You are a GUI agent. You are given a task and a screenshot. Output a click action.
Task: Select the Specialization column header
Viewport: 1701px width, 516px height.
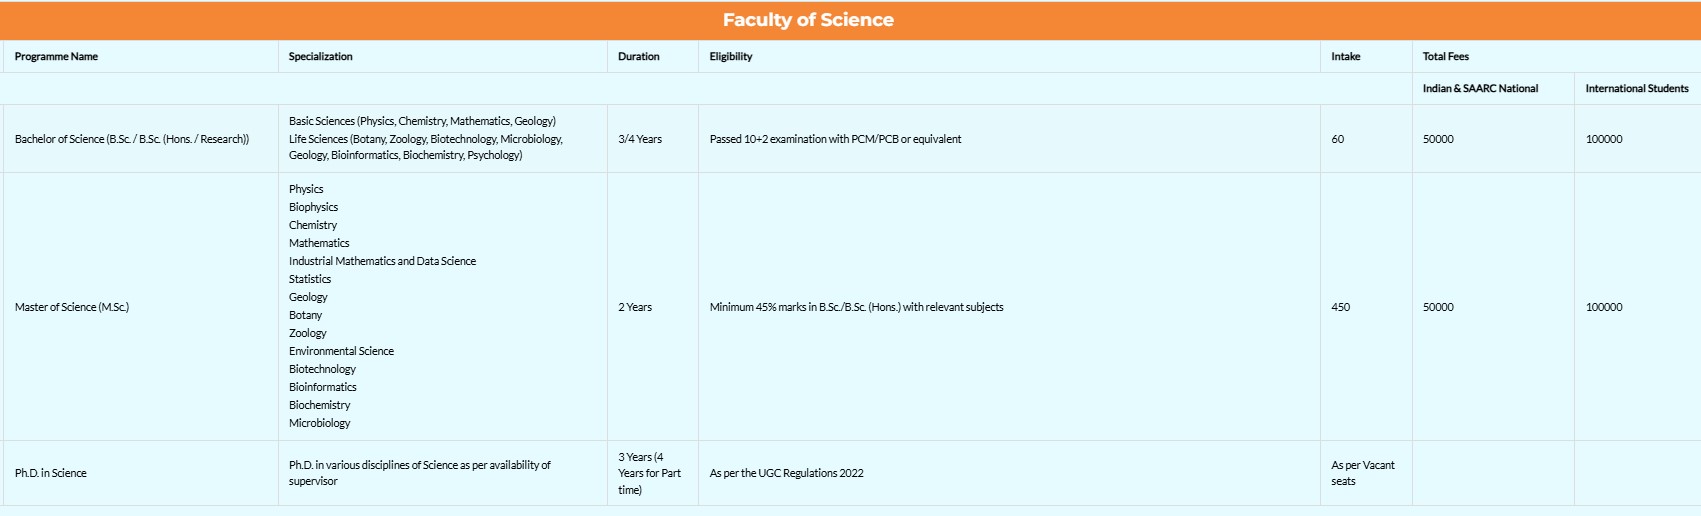point(320,57)
